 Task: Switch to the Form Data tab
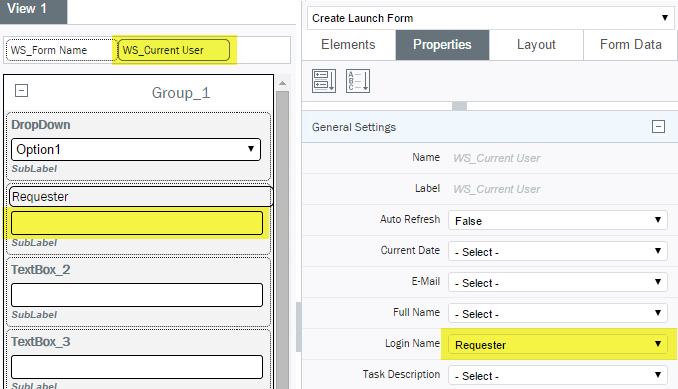(x=630, y=45)
